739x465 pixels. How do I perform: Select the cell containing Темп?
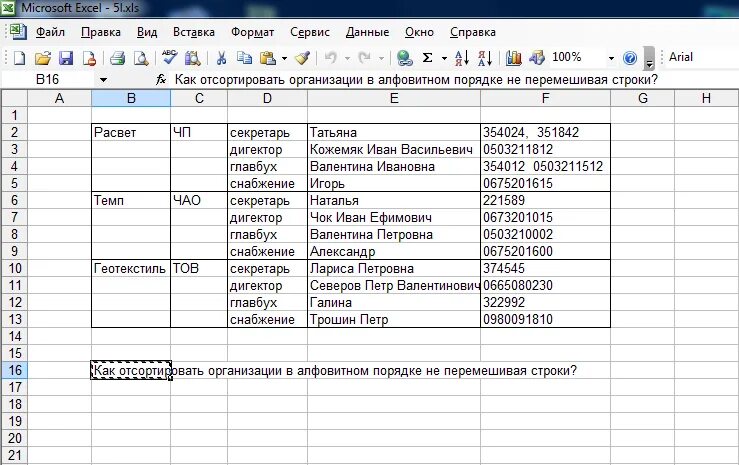(131, 200)
